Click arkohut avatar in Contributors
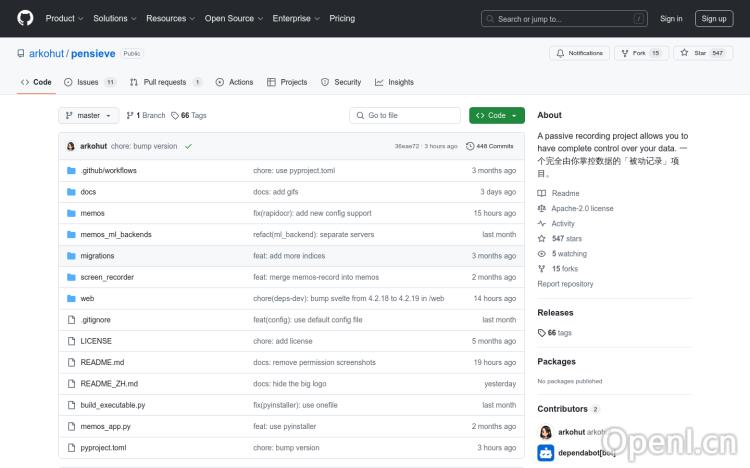This screenshot has height=468, width=750. click(546, 432)
